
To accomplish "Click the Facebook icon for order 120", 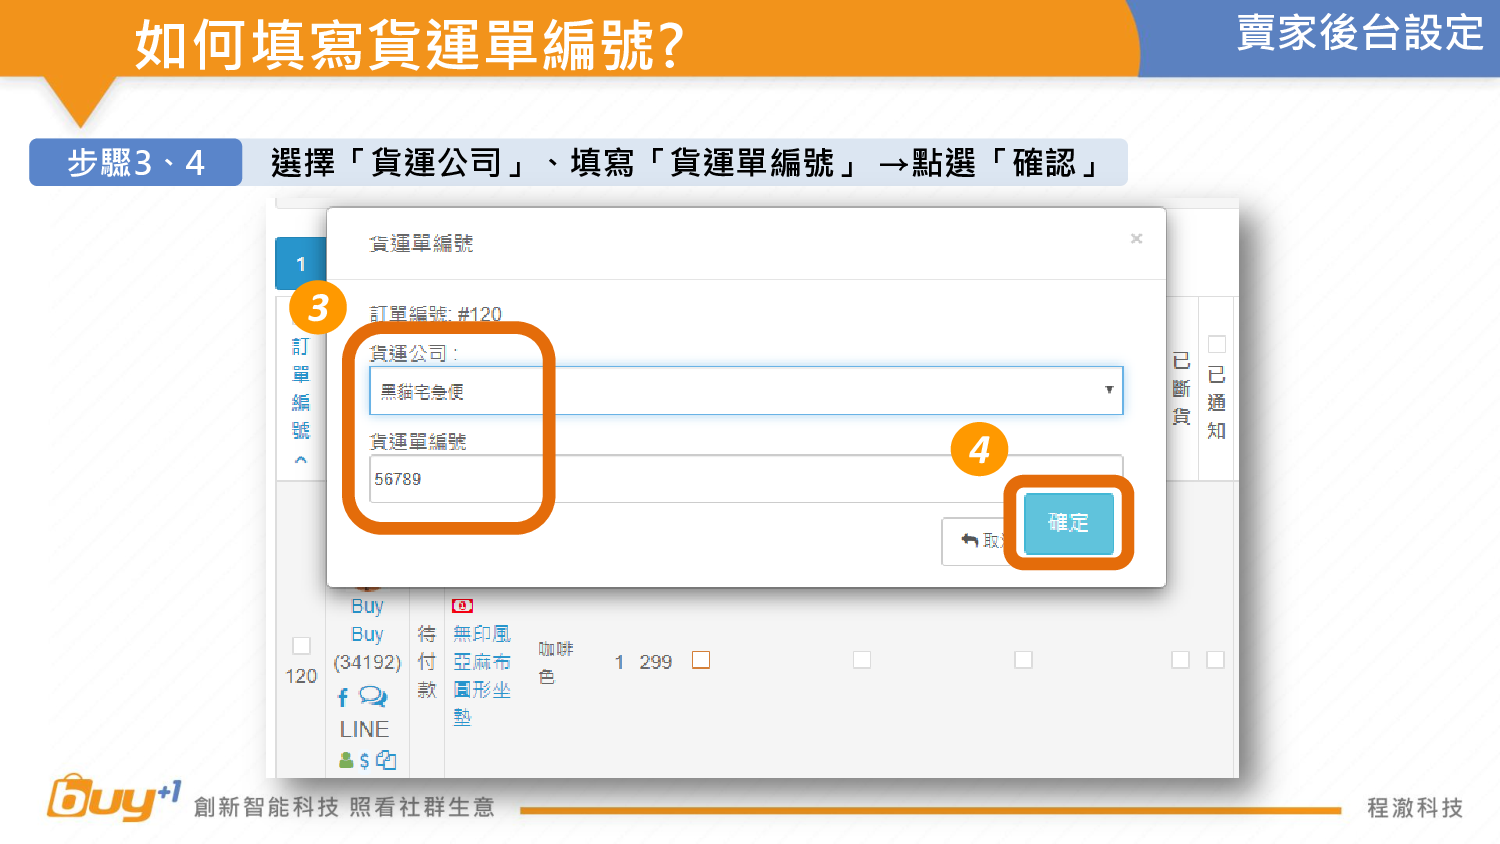I will click(343, 697).
